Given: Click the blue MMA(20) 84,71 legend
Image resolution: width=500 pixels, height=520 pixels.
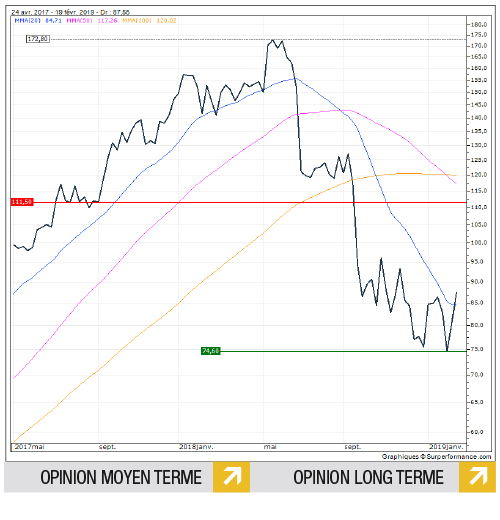Looking at the screenshot, I should coord(38,21).
